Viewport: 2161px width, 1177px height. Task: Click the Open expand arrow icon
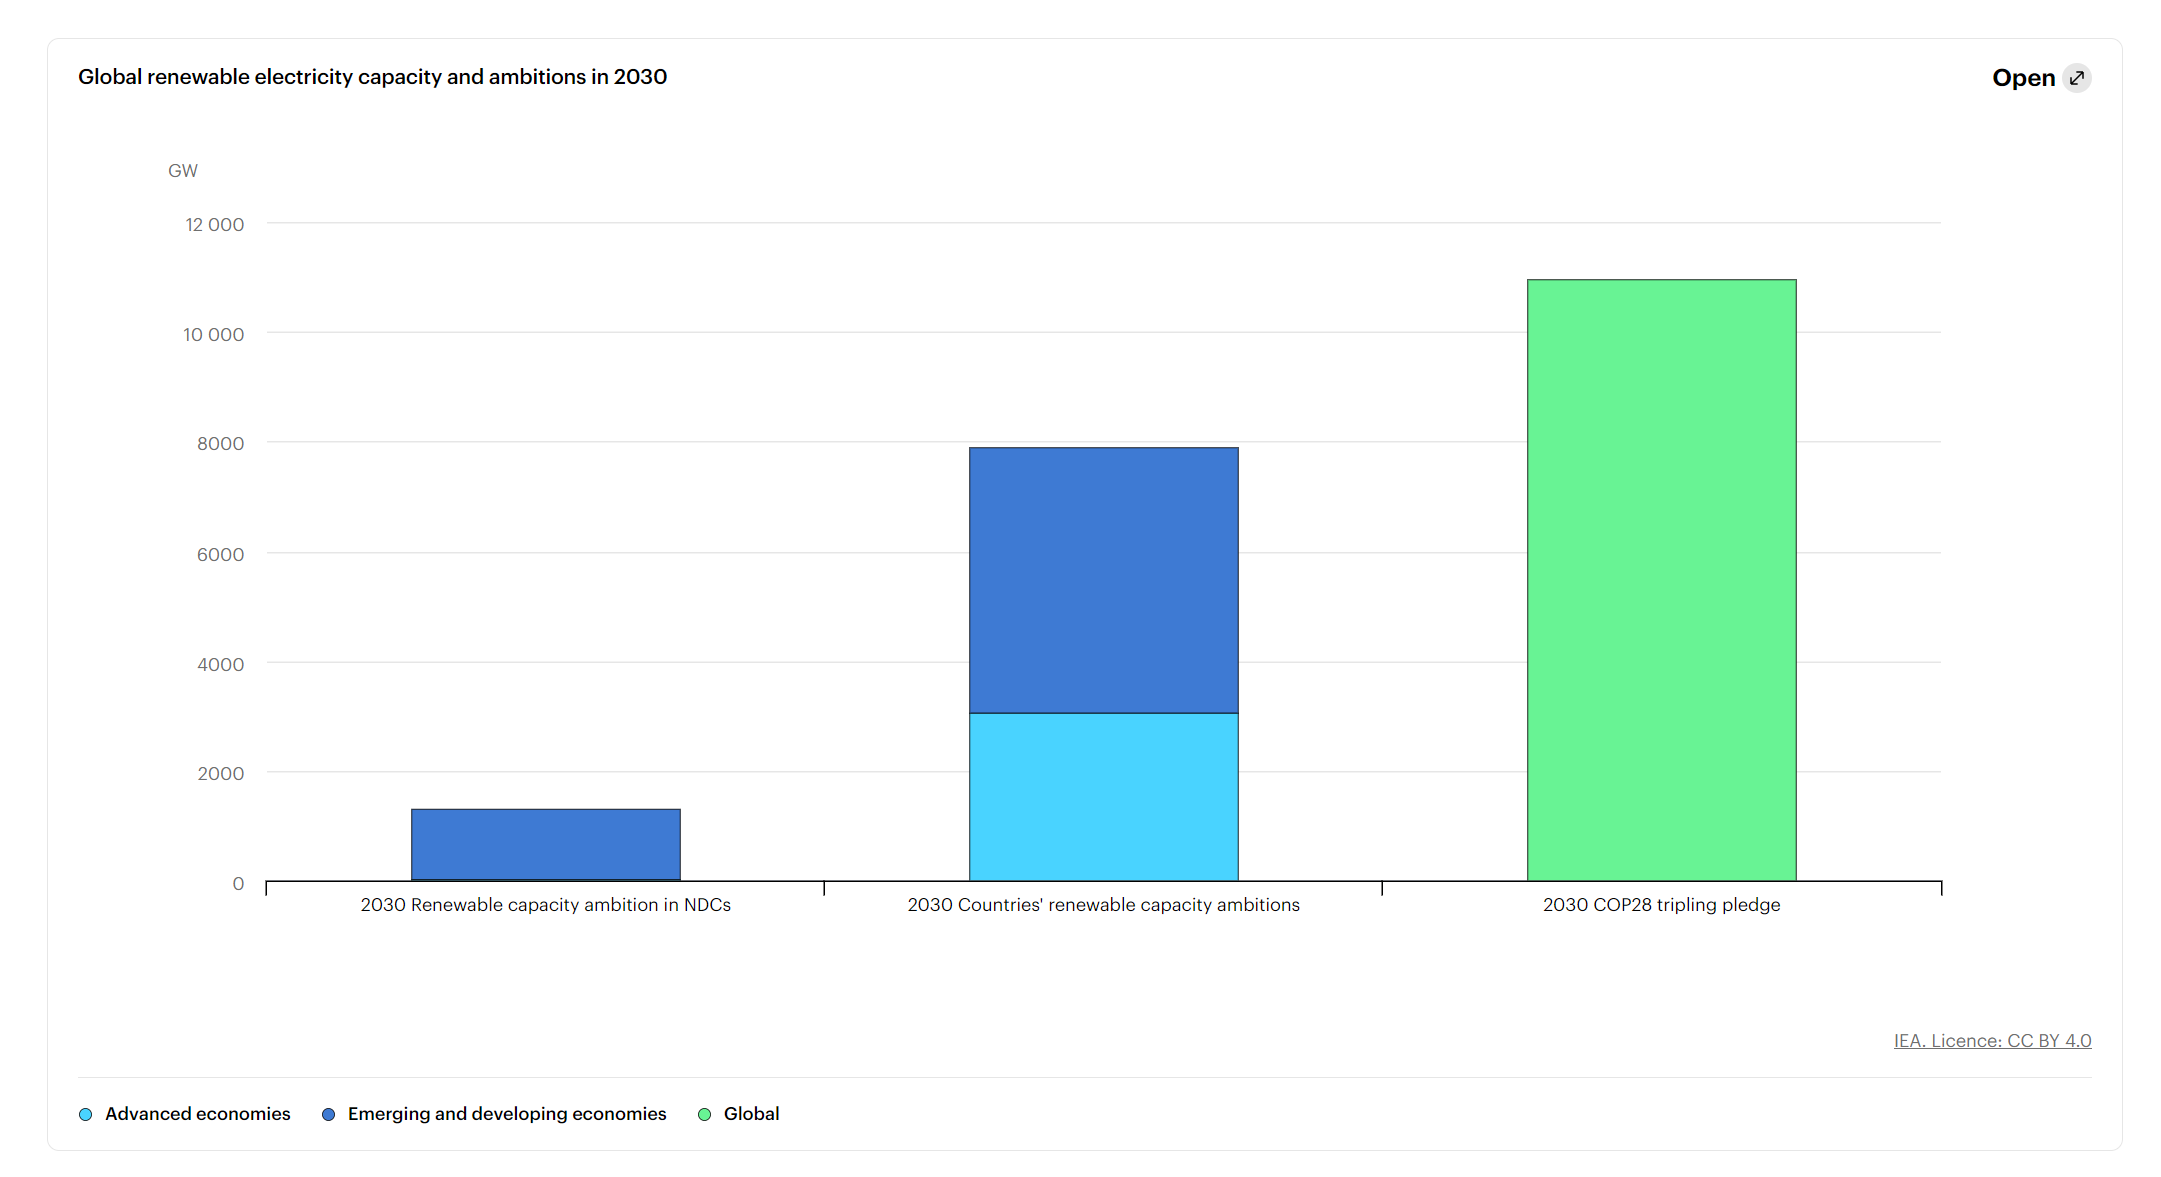coord(2077,78)
